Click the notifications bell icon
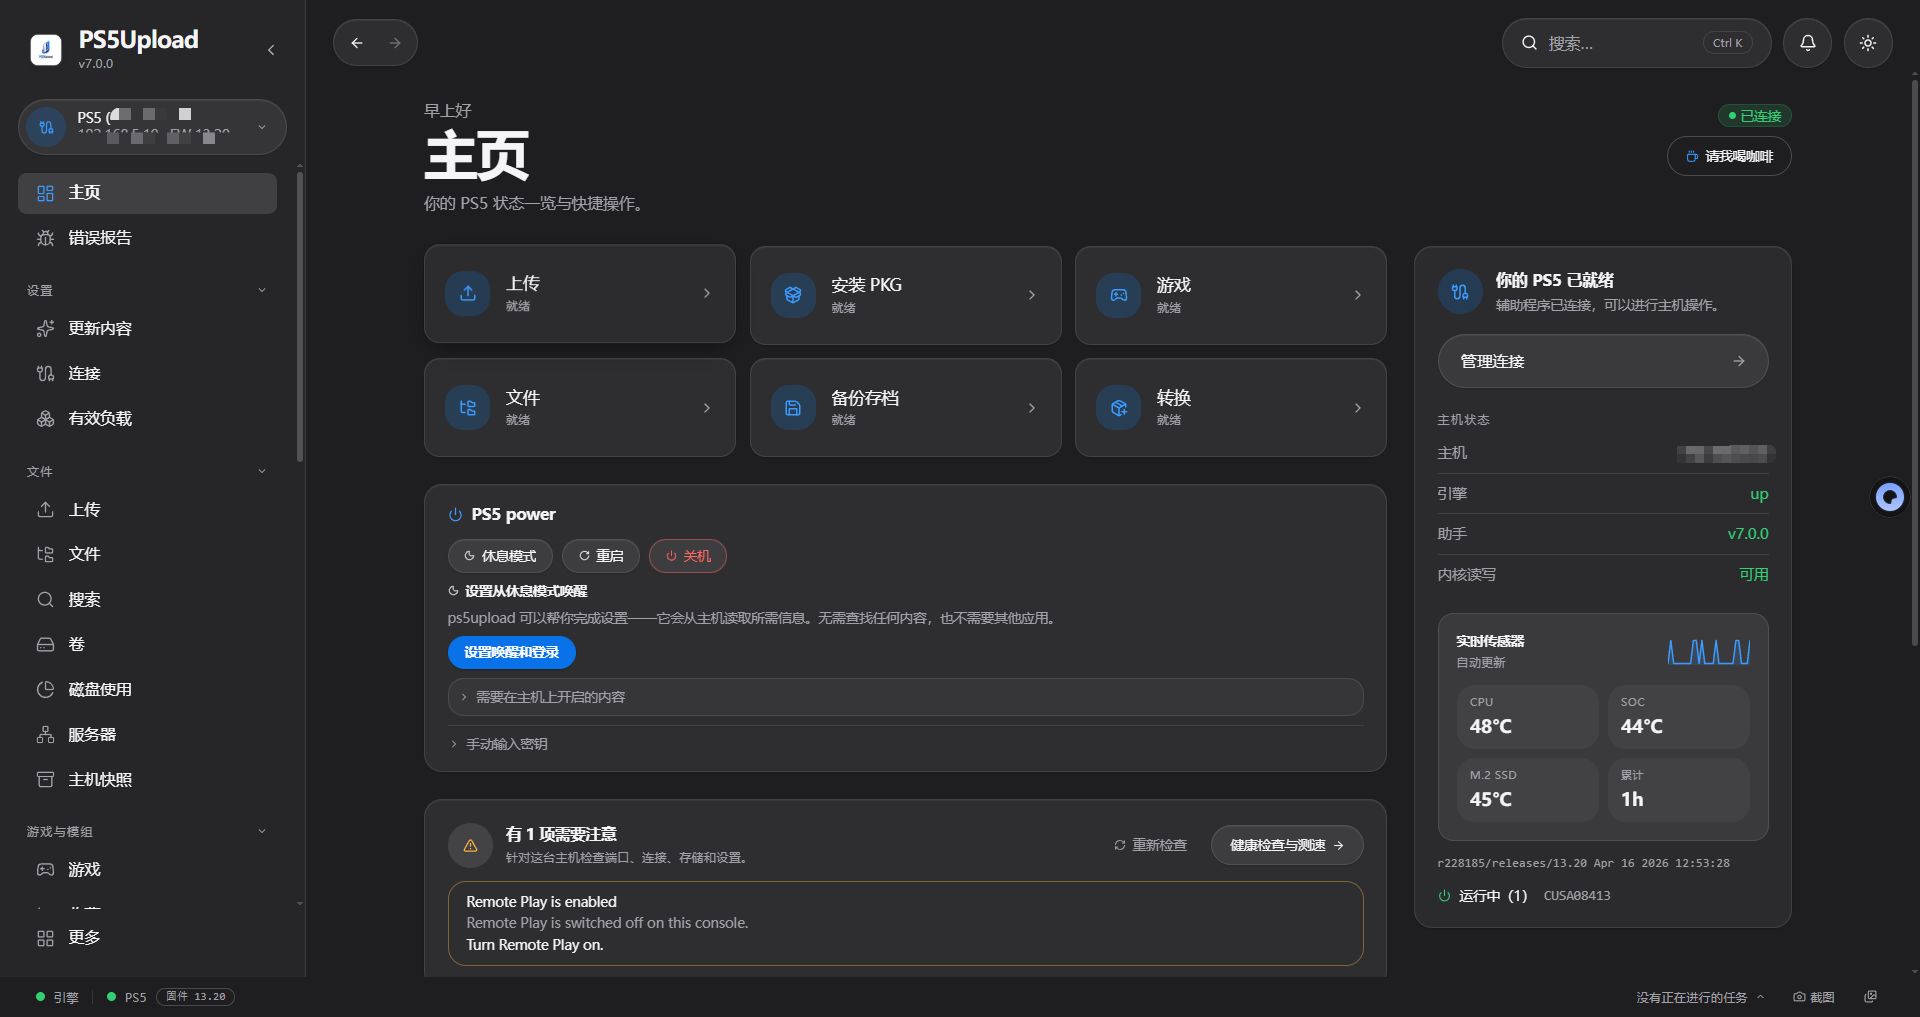The height and width of the screenshot is (1017, 1920). coord(1807,43)
